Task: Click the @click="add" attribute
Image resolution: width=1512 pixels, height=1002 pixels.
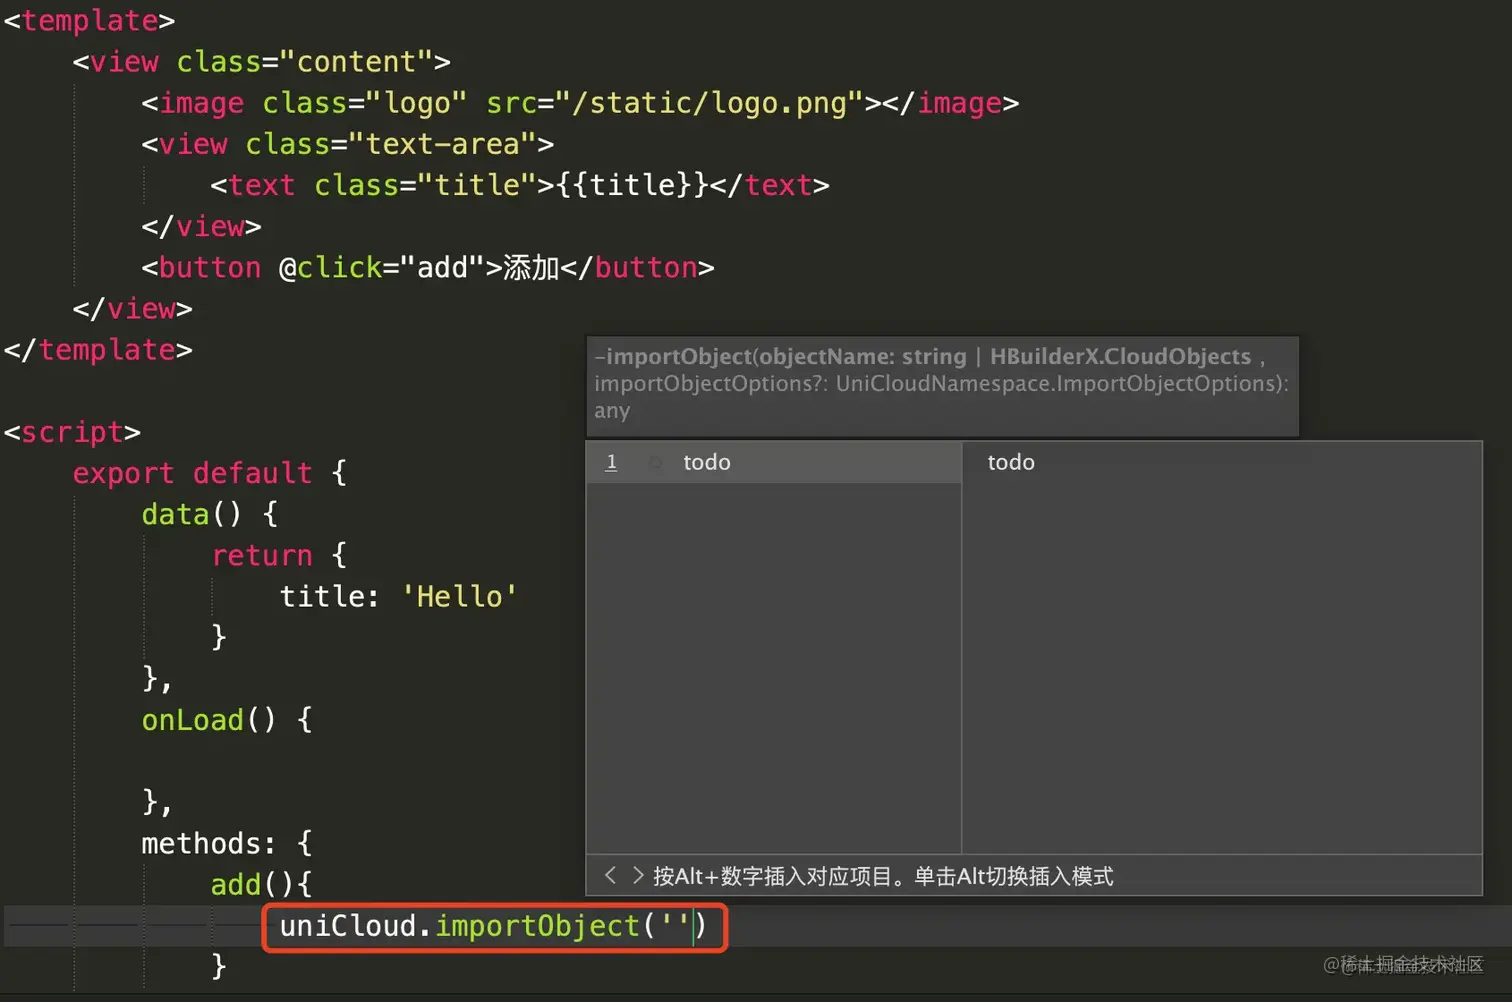Action: point(382,267)
